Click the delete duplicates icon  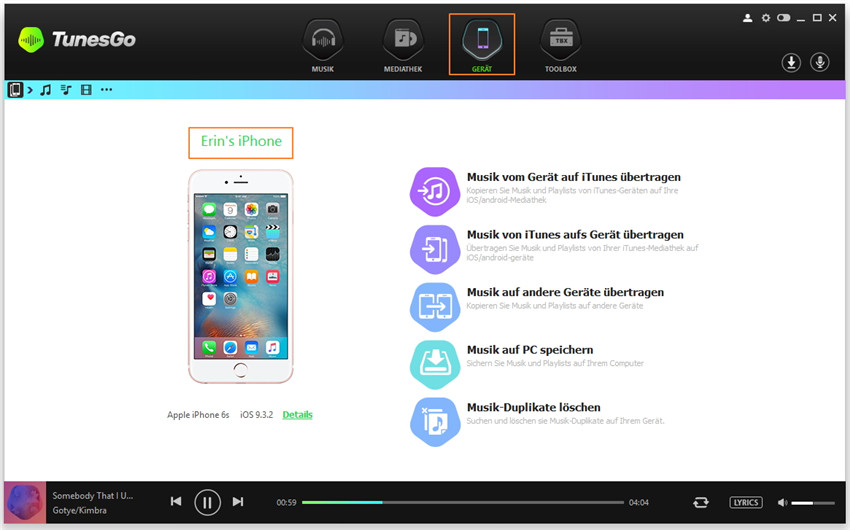[435, 422]
